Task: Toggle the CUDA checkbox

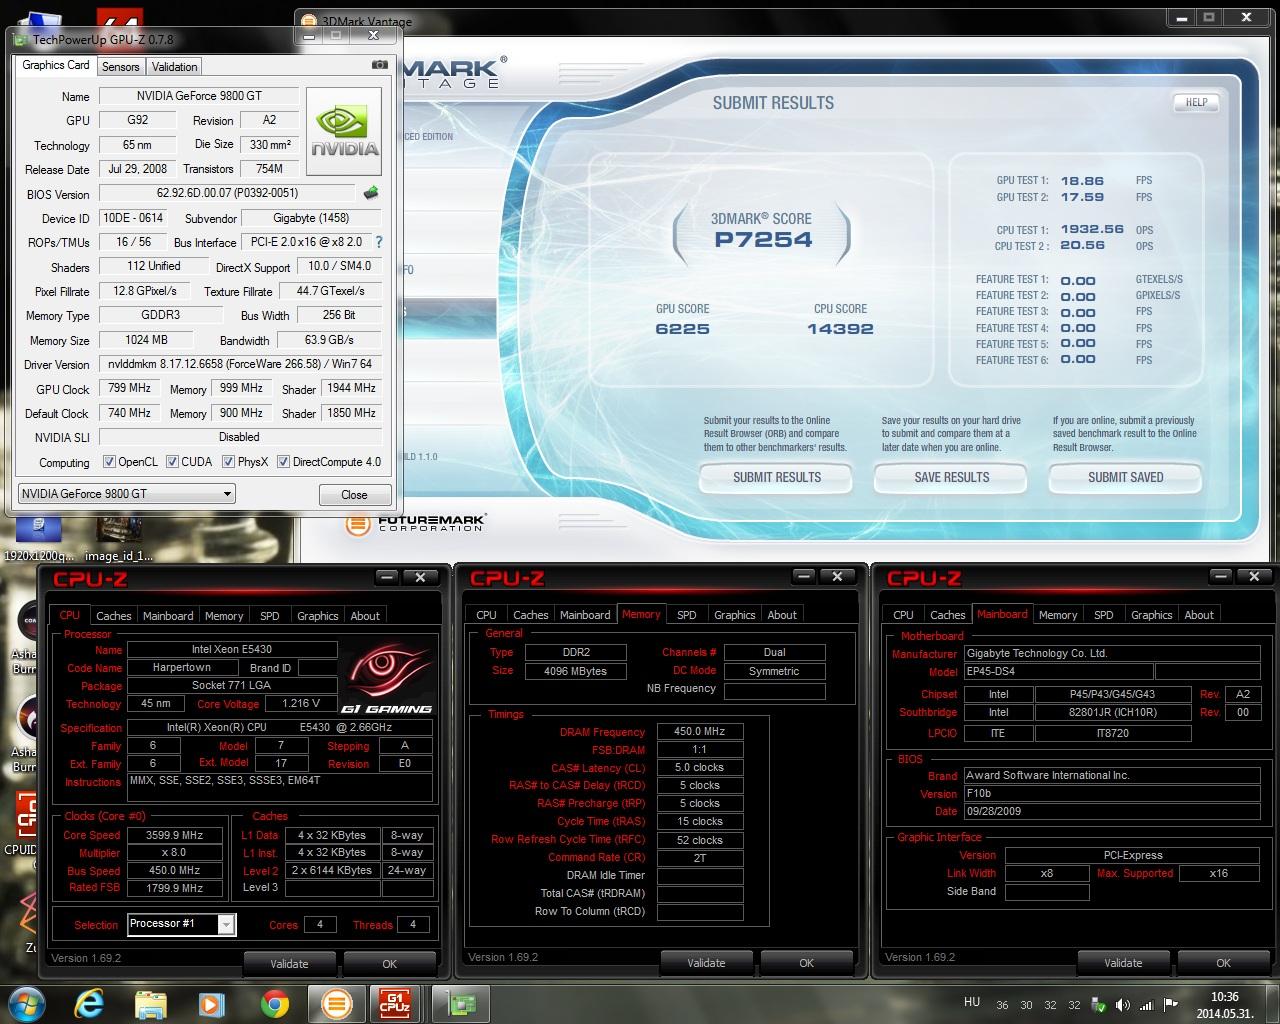Action: pyautogui.click(x=173, y=462)
